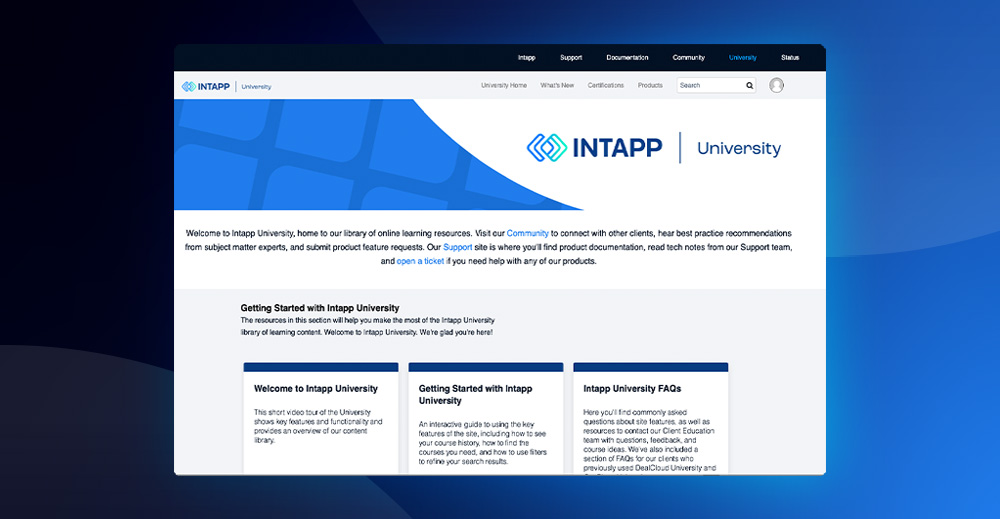Click text 'An interactive guide to using the key'
The image size is (1000, 519).
pos(476,425)
